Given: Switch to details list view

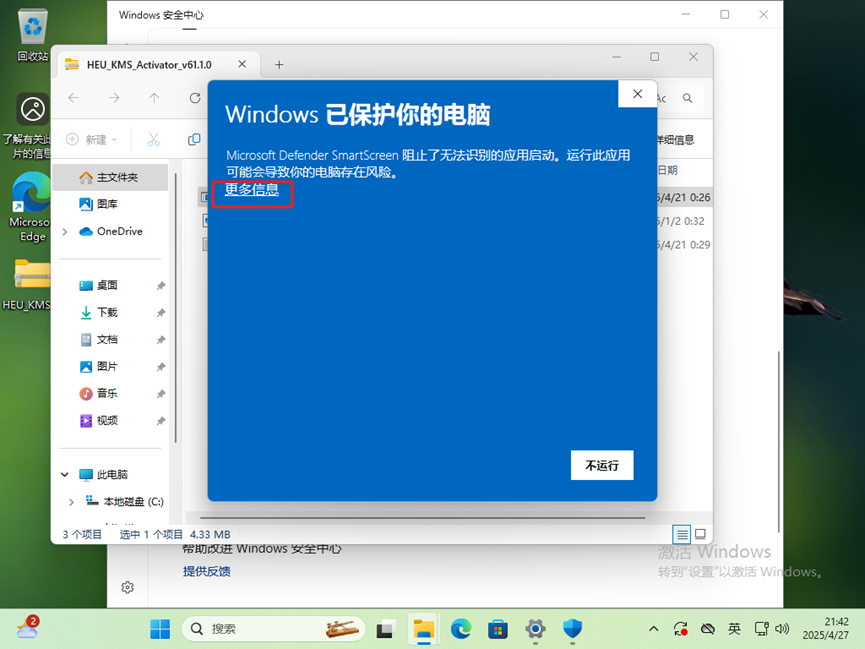Looking at the screenshot, I should [x=682, y=534].
